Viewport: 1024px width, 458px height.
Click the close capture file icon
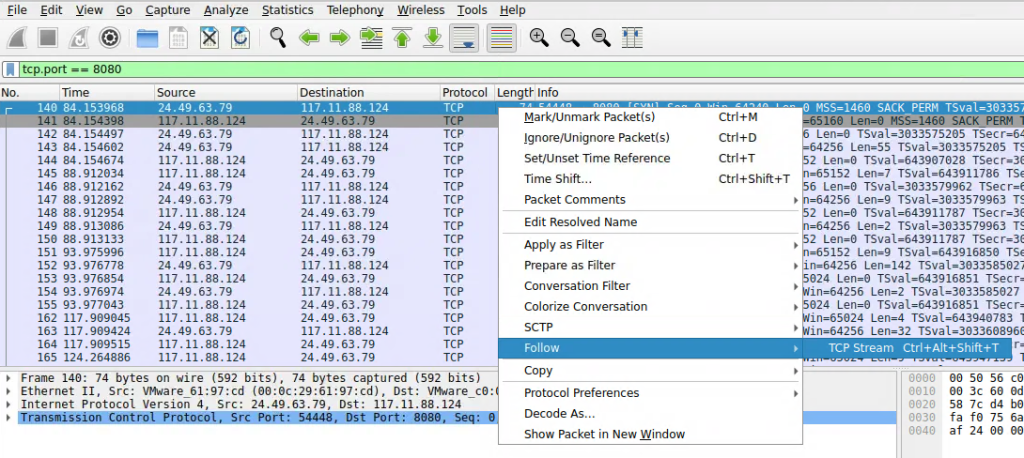click(209, 38)
